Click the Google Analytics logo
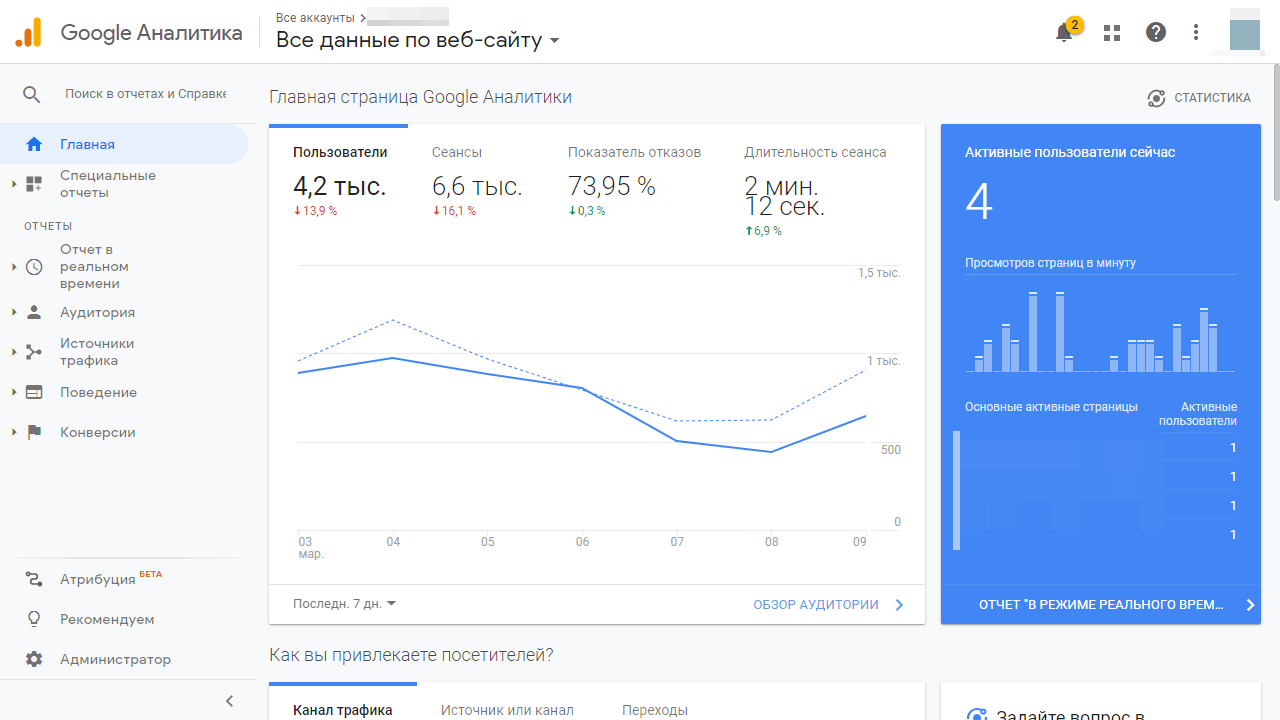Image resolution: width=1280 pixels, height=720 pixels. point(28,33)
